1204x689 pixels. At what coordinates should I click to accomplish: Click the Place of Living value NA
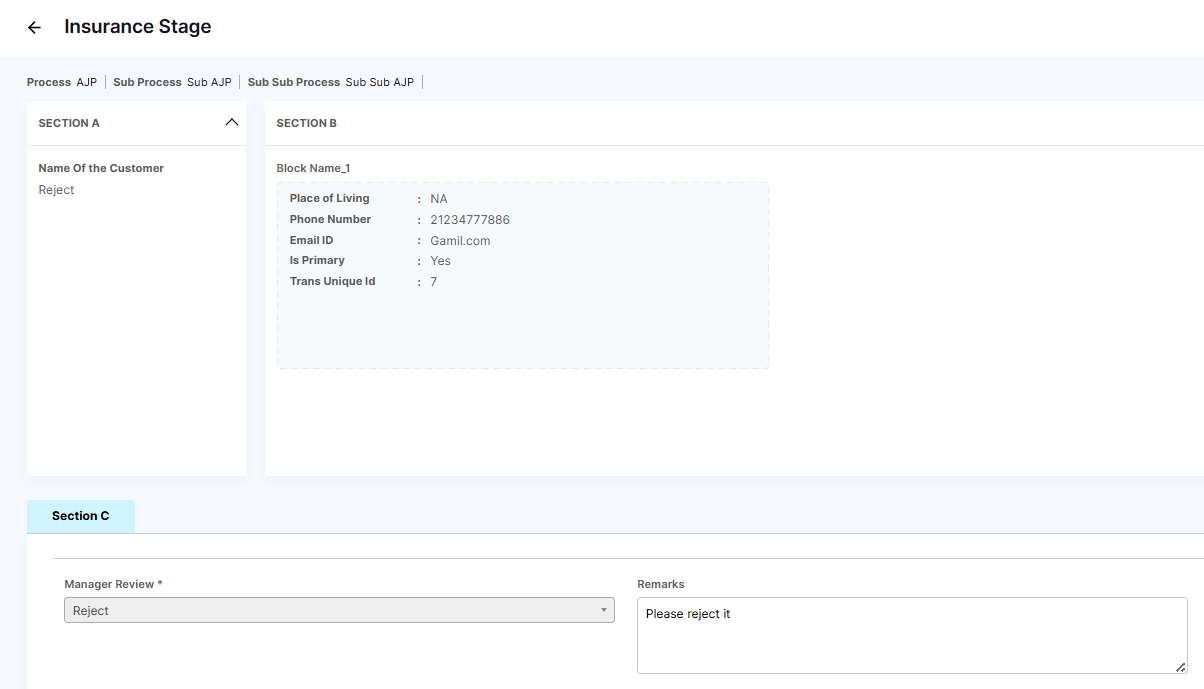(439, 199)
